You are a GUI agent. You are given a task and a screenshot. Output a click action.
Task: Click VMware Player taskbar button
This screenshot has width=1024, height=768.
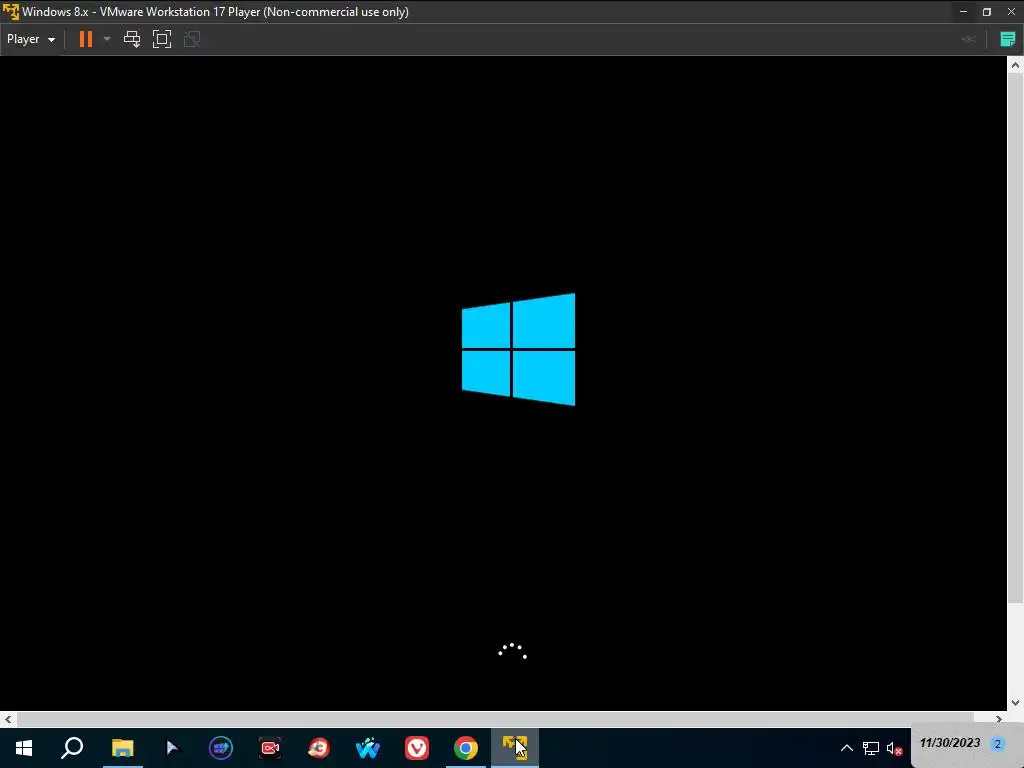(515, 748)
